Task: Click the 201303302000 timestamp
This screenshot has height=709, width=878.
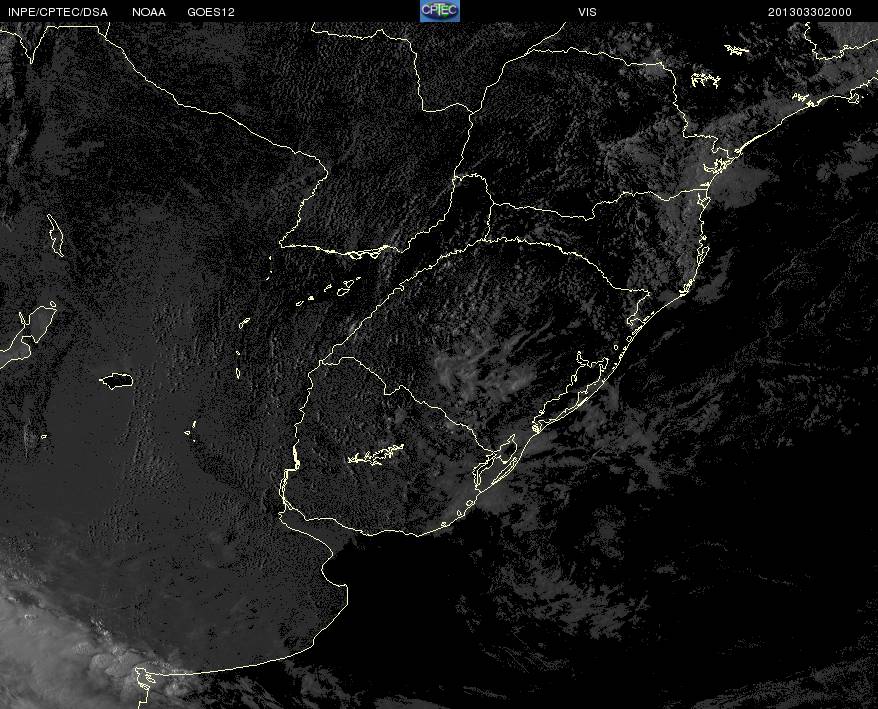Action: [x=810, y=12]
